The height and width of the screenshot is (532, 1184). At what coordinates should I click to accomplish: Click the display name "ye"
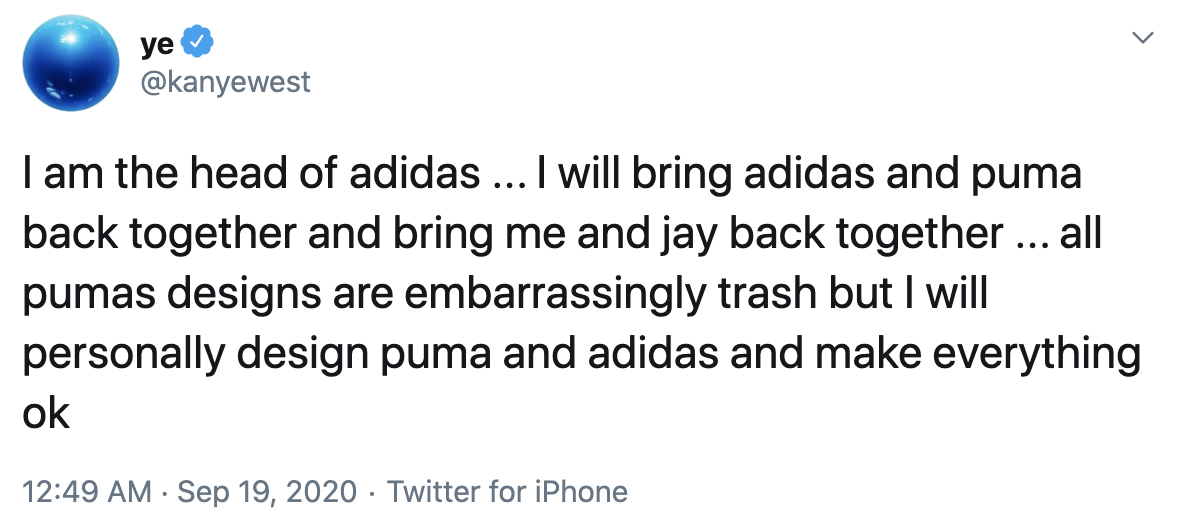pos(158,44)
